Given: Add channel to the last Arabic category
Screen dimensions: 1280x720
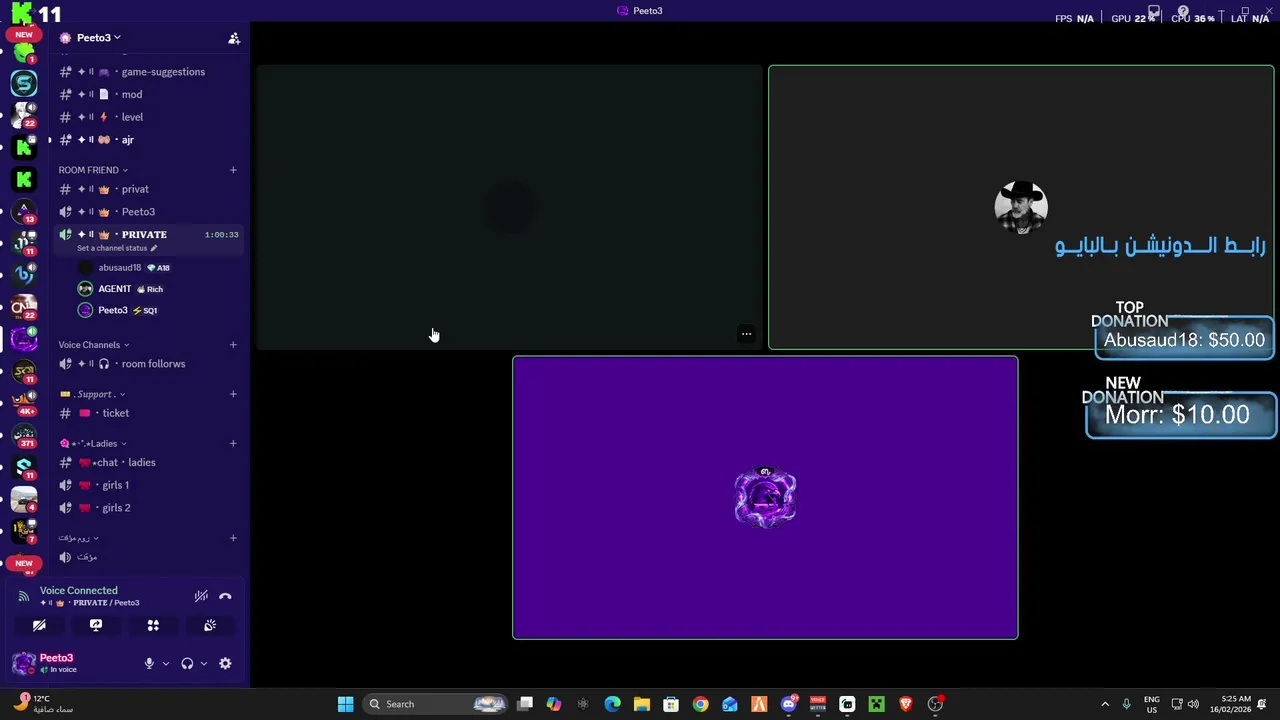Looking at the screenshot, I should pyautogui.click(x=233, y=538).
